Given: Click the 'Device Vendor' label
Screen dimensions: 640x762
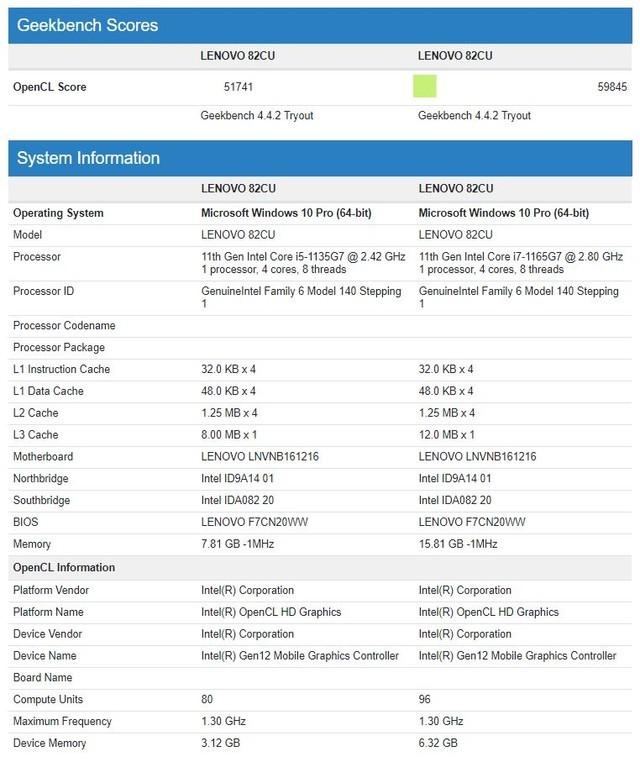Looking at the screenshot, I should [48, 634].
